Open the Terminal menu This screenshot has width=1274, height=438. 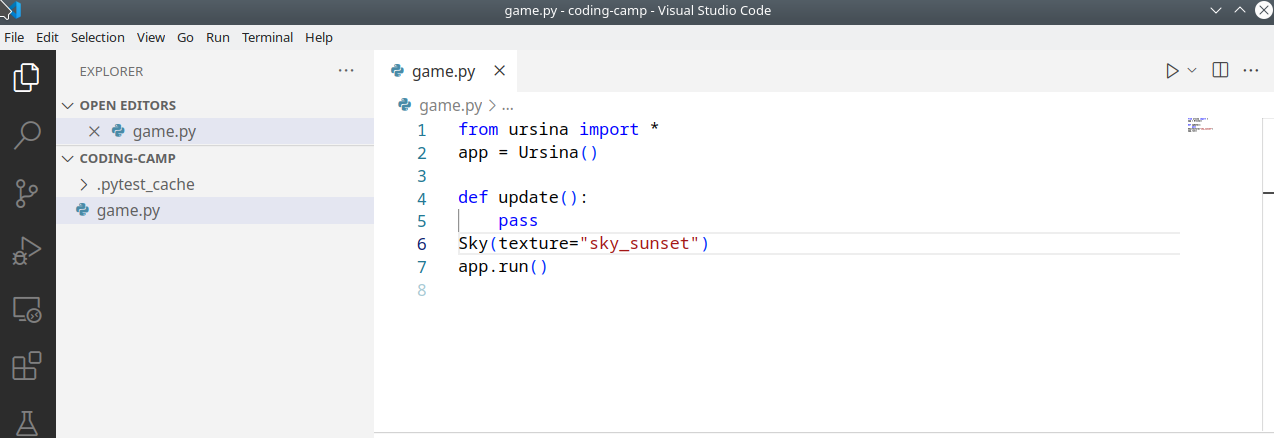[x=267, y=37]
